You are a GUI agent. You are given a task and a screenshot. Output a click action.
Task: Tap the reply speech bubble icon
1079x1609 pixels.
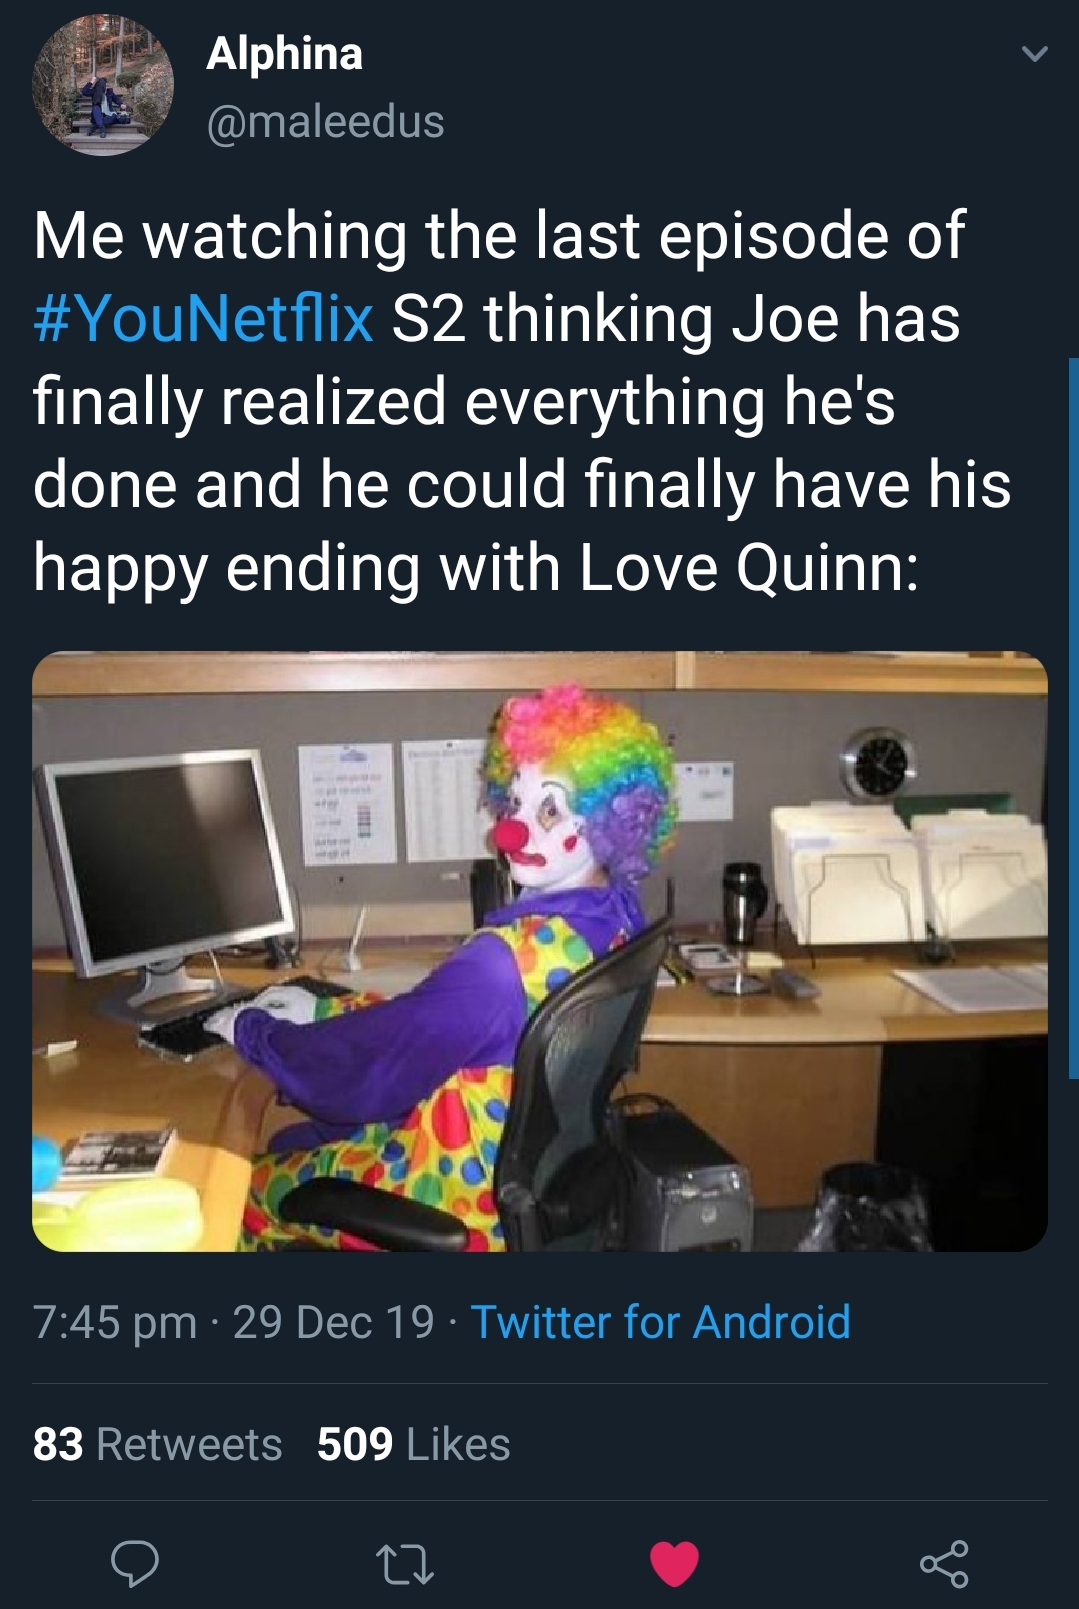(x=134, y=1563)
